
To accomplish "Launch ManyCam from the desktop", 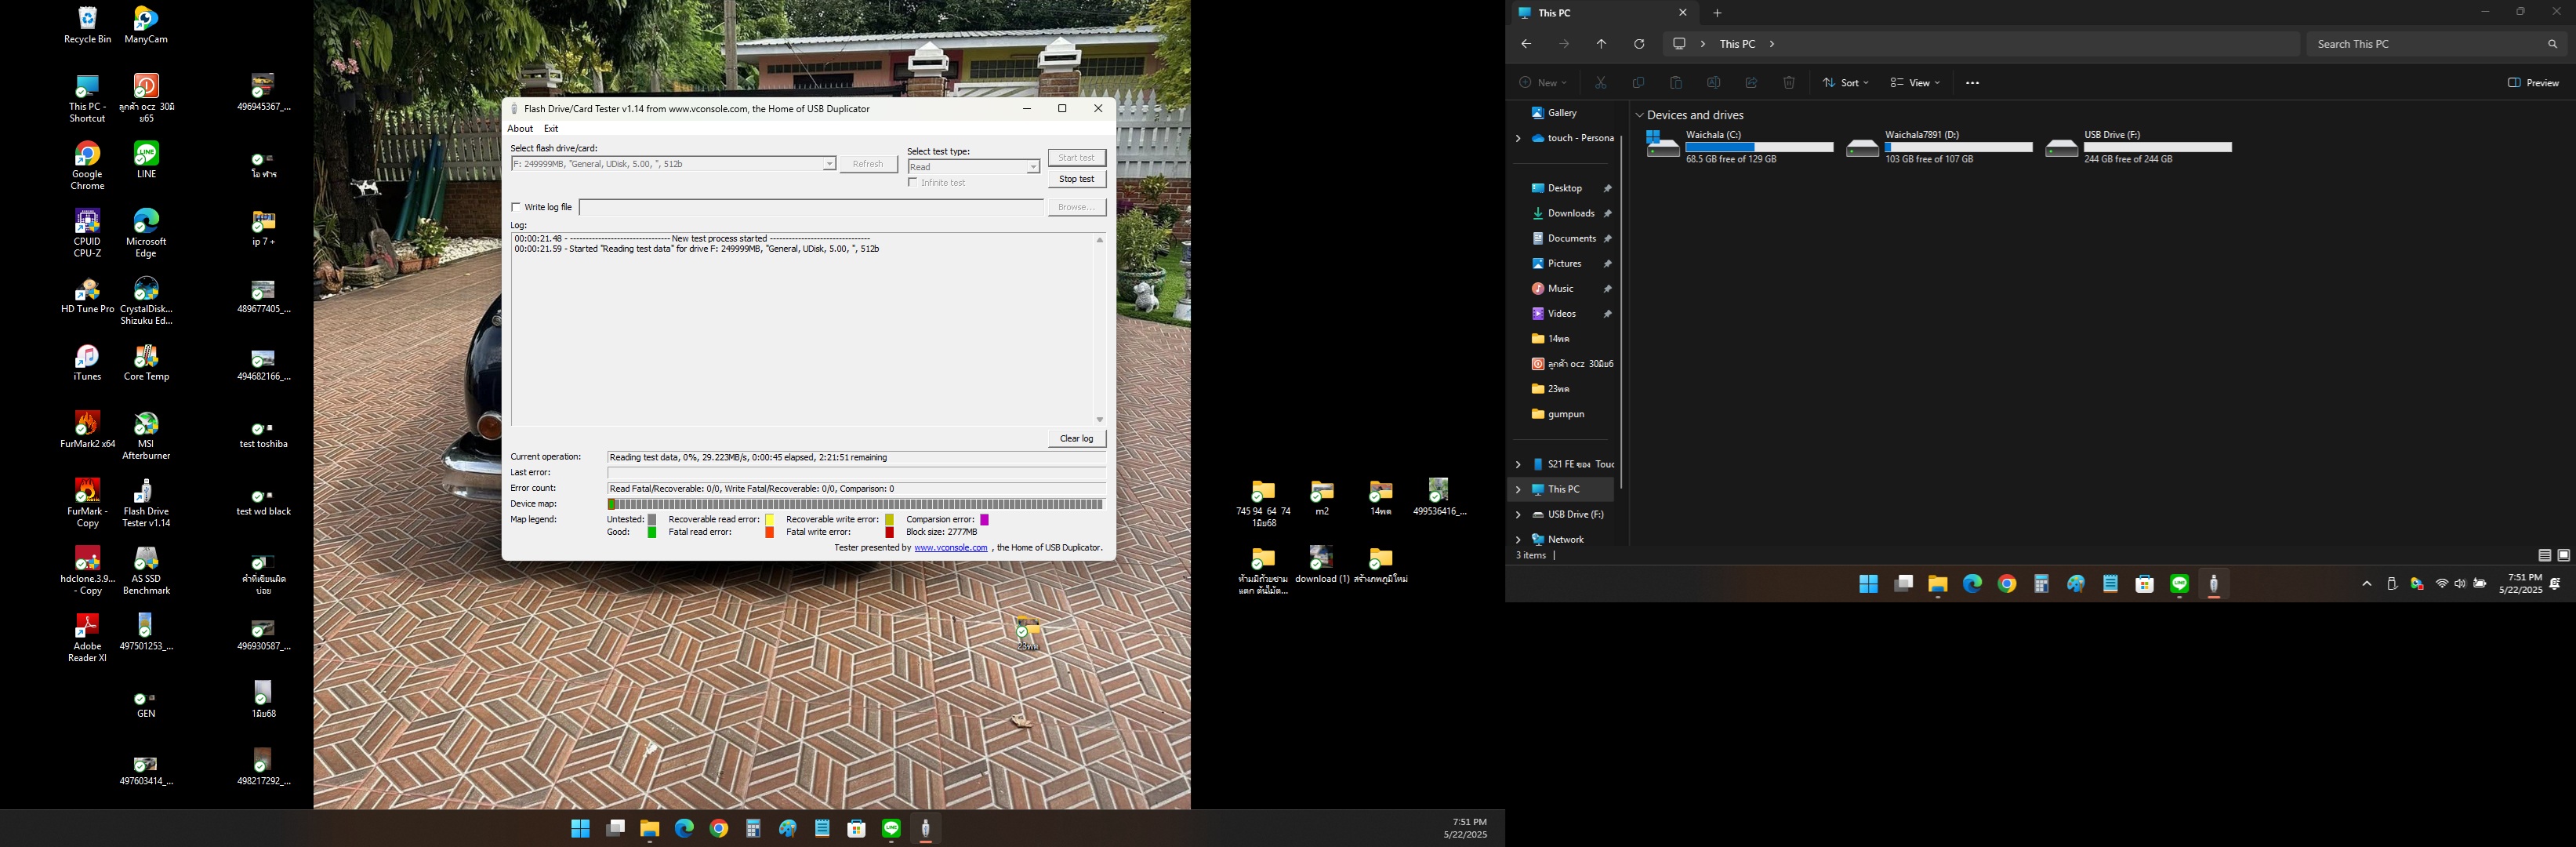I will pyautogui.click(x=146, y=25).
